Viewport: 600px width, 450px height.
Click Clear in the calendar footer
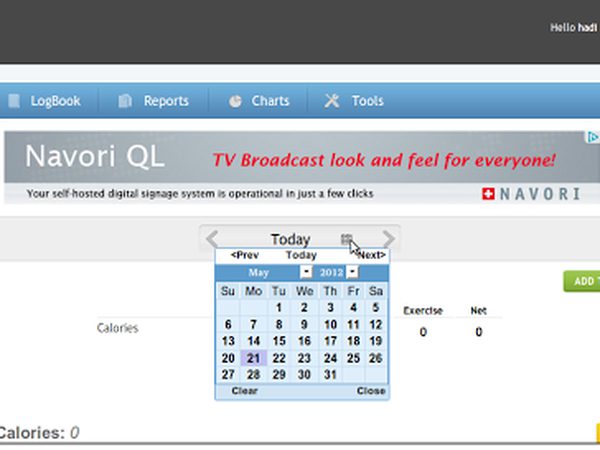pyautogui.click(x=245, y=391)
